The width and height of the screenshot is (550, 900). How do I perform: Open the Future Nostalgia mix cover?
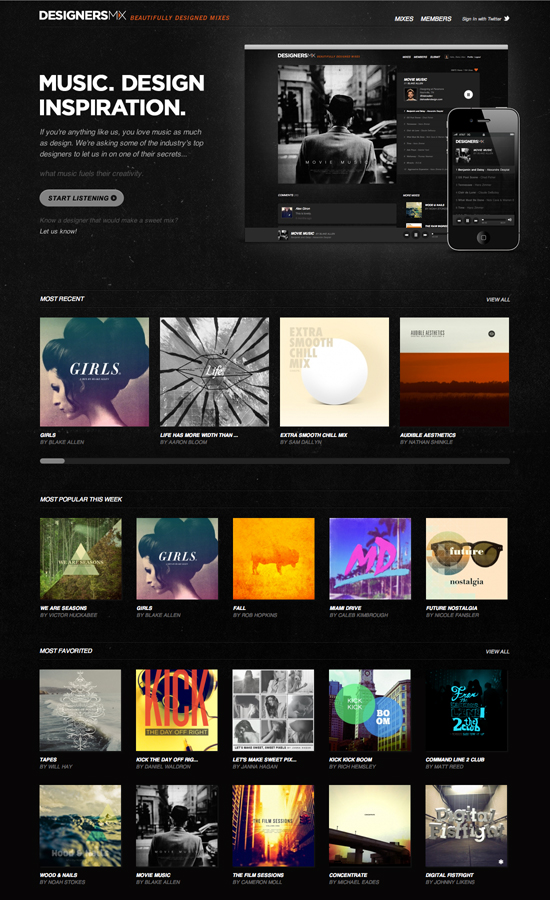[x=467, y=559]
